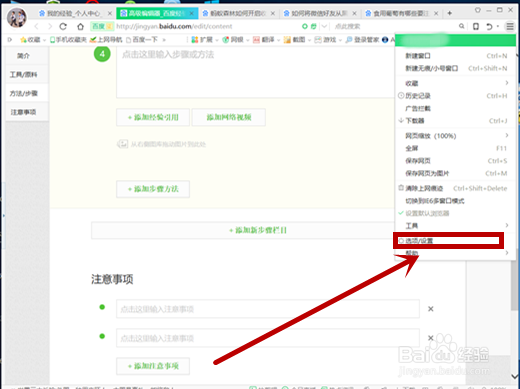Open the 收藏 star favorites in bookmarks bar

pyautogui.click(x=30, y=40)
